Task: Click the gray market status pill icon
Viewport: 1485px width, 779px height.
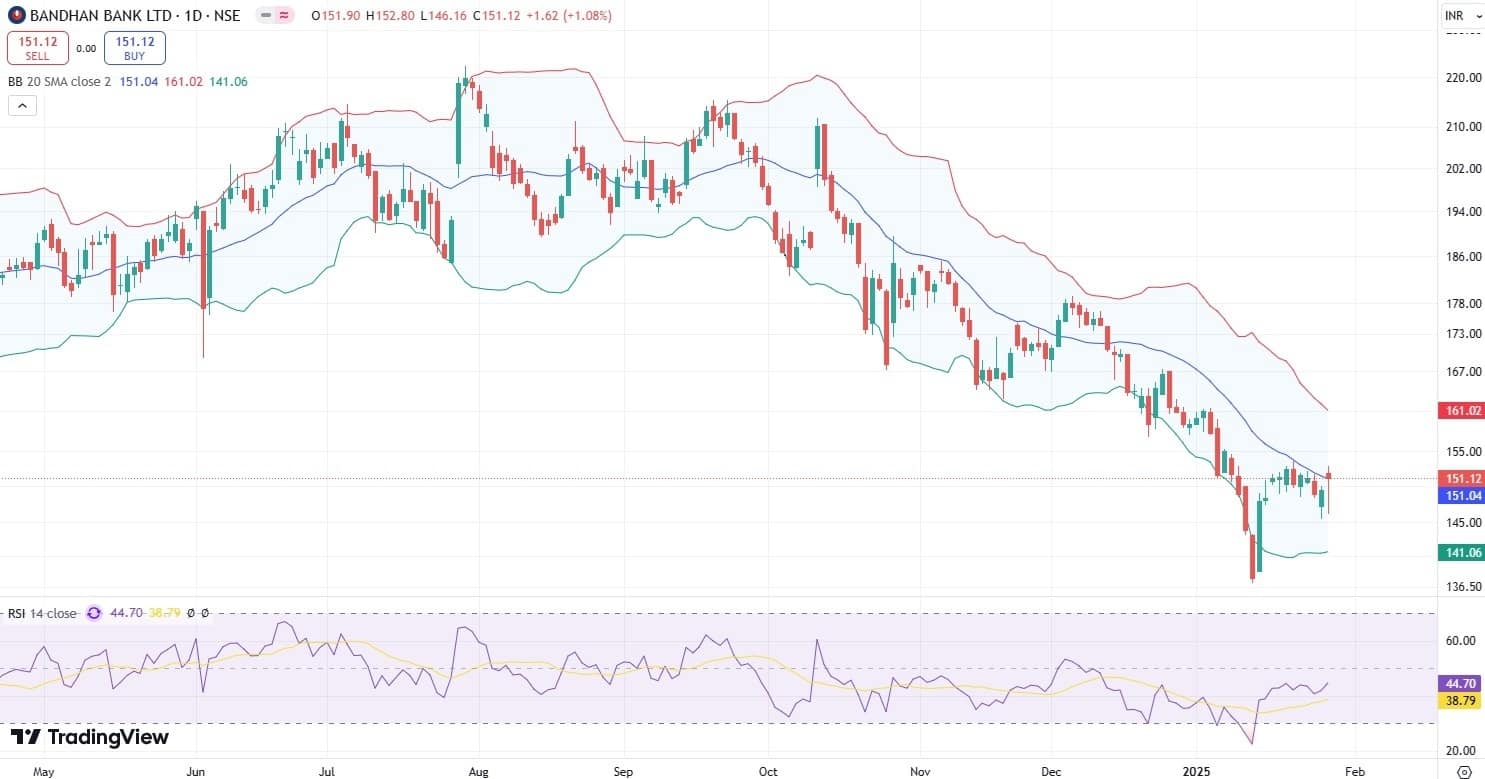Action: coord(264,16)
